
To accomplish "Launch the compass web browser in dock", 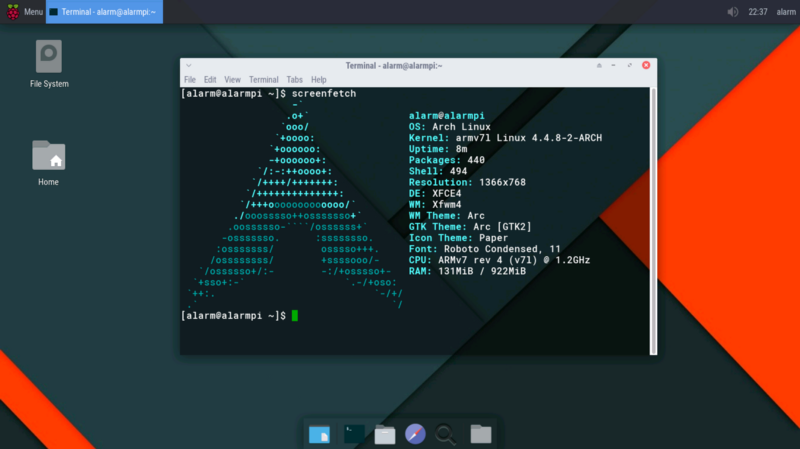I will point(416,434).
